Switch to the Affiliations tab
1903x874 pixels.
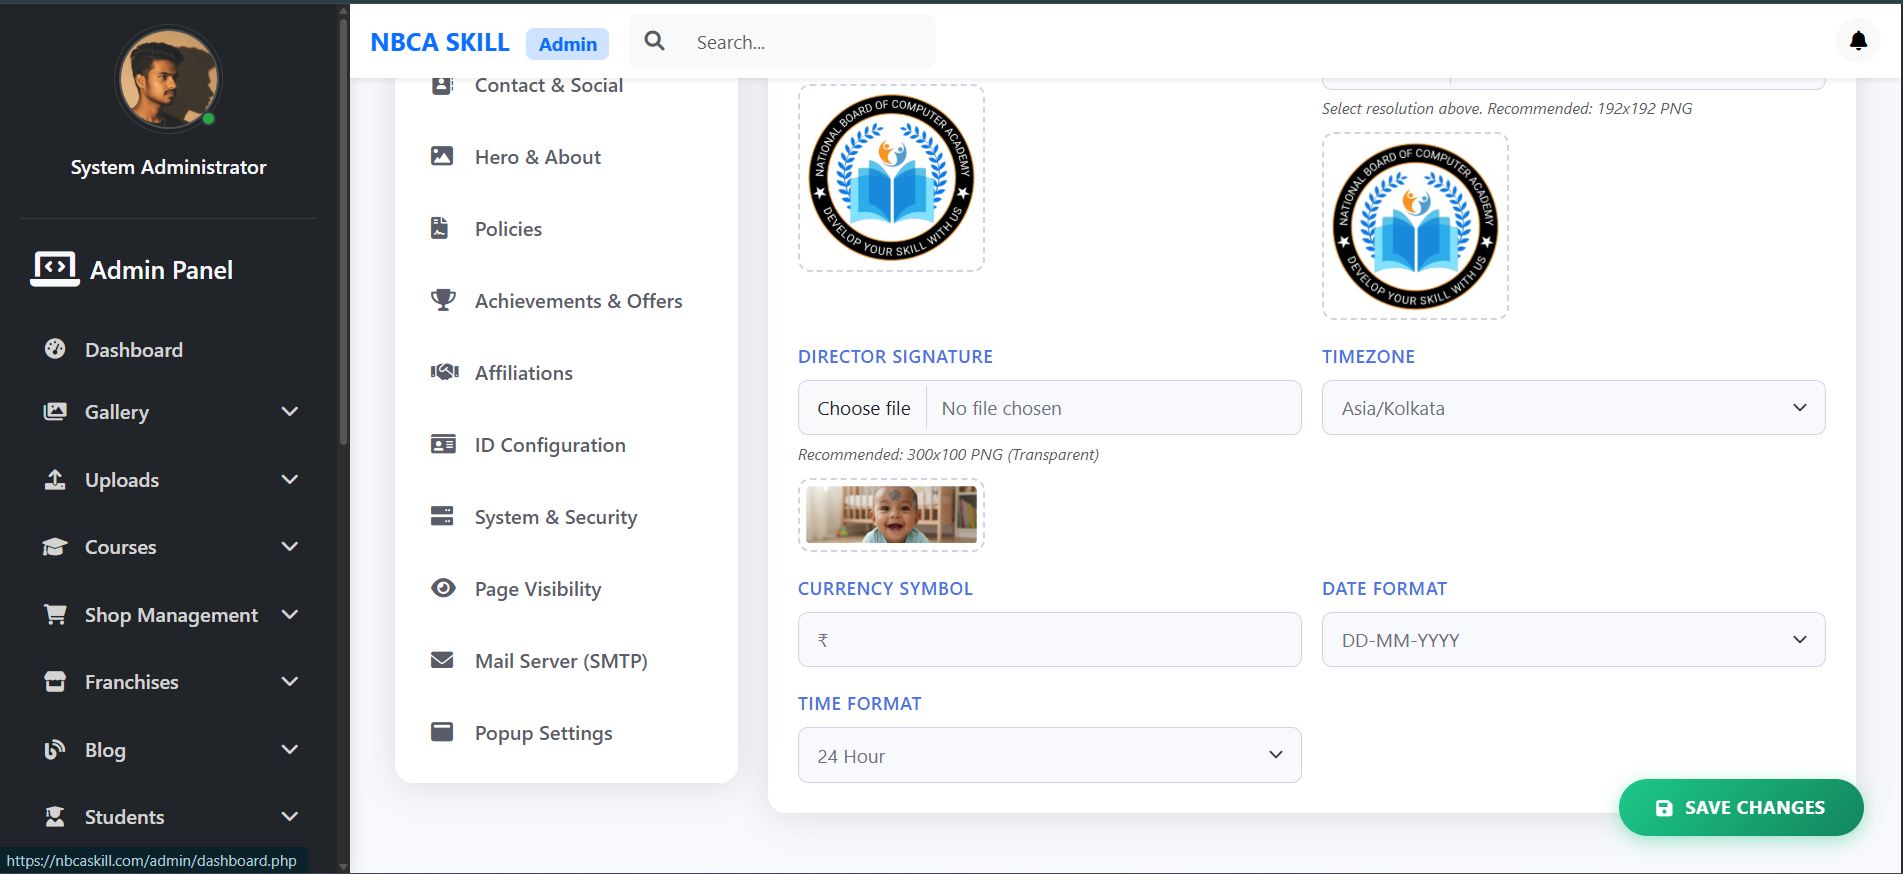(x=524, y=373)
